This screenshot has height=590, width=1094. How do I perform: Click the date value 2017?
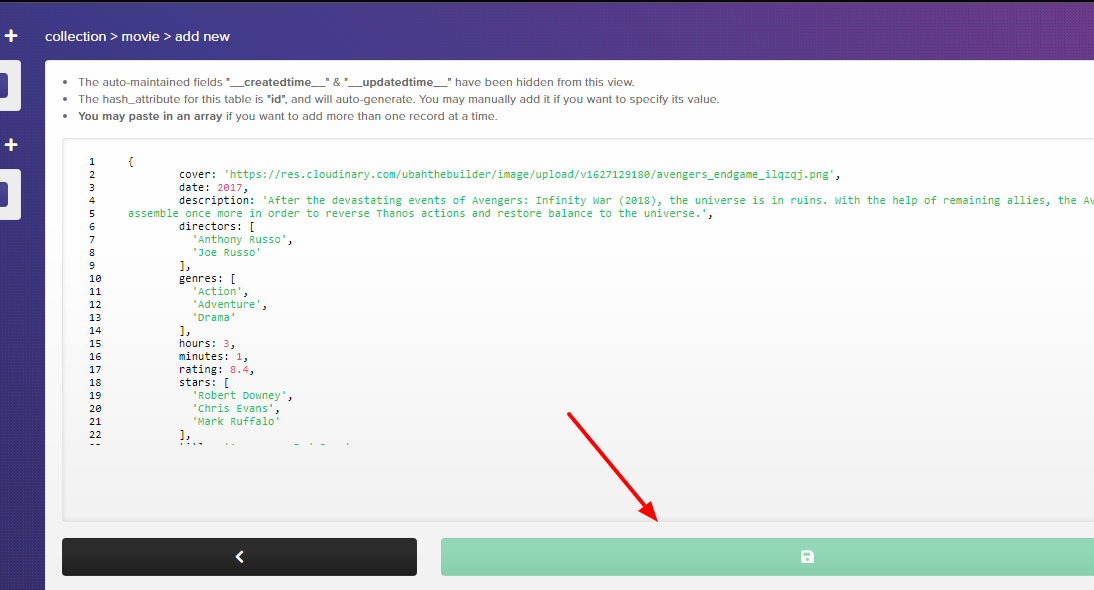tap(230, 186)
